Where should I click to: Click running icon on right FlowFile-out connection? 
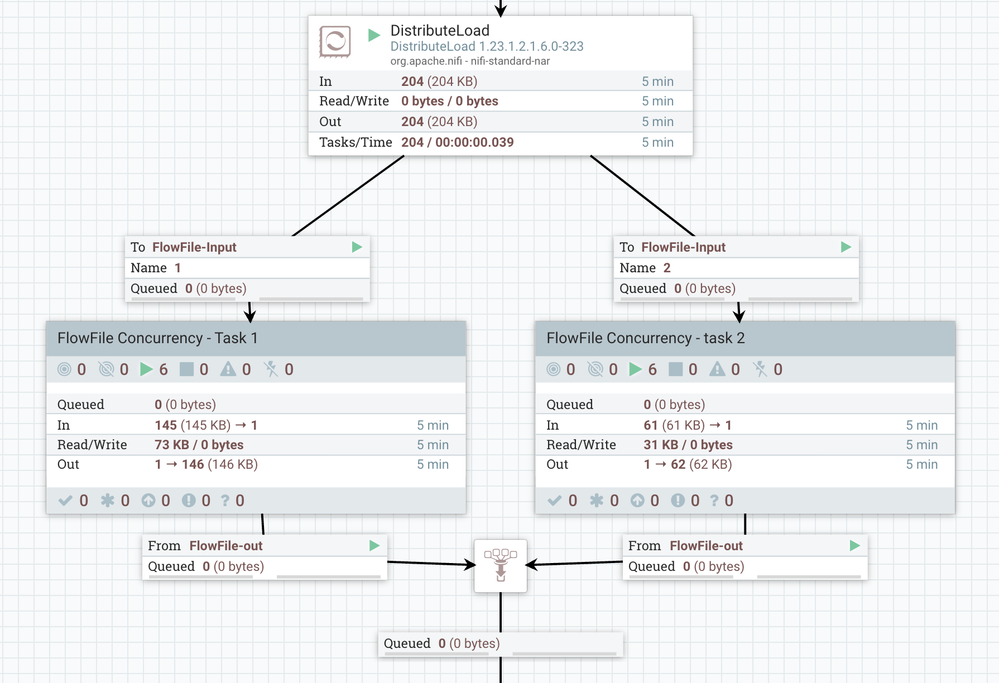pos(855,546)
